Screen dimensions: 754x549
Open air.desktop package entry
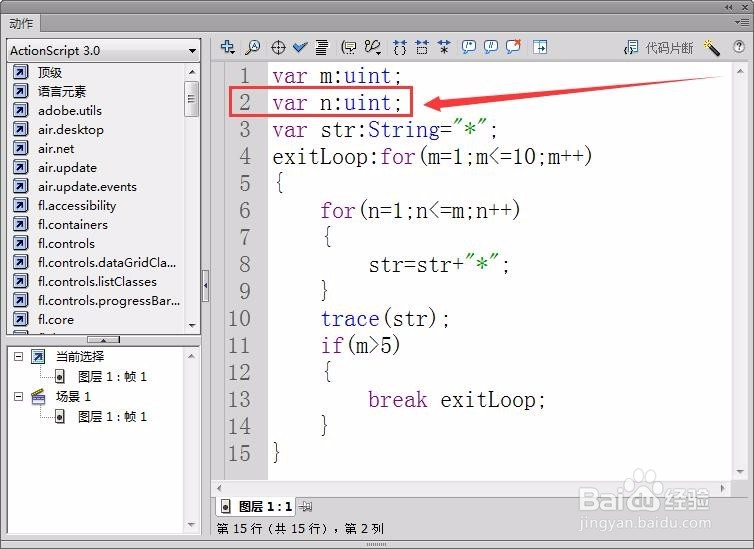71,130
